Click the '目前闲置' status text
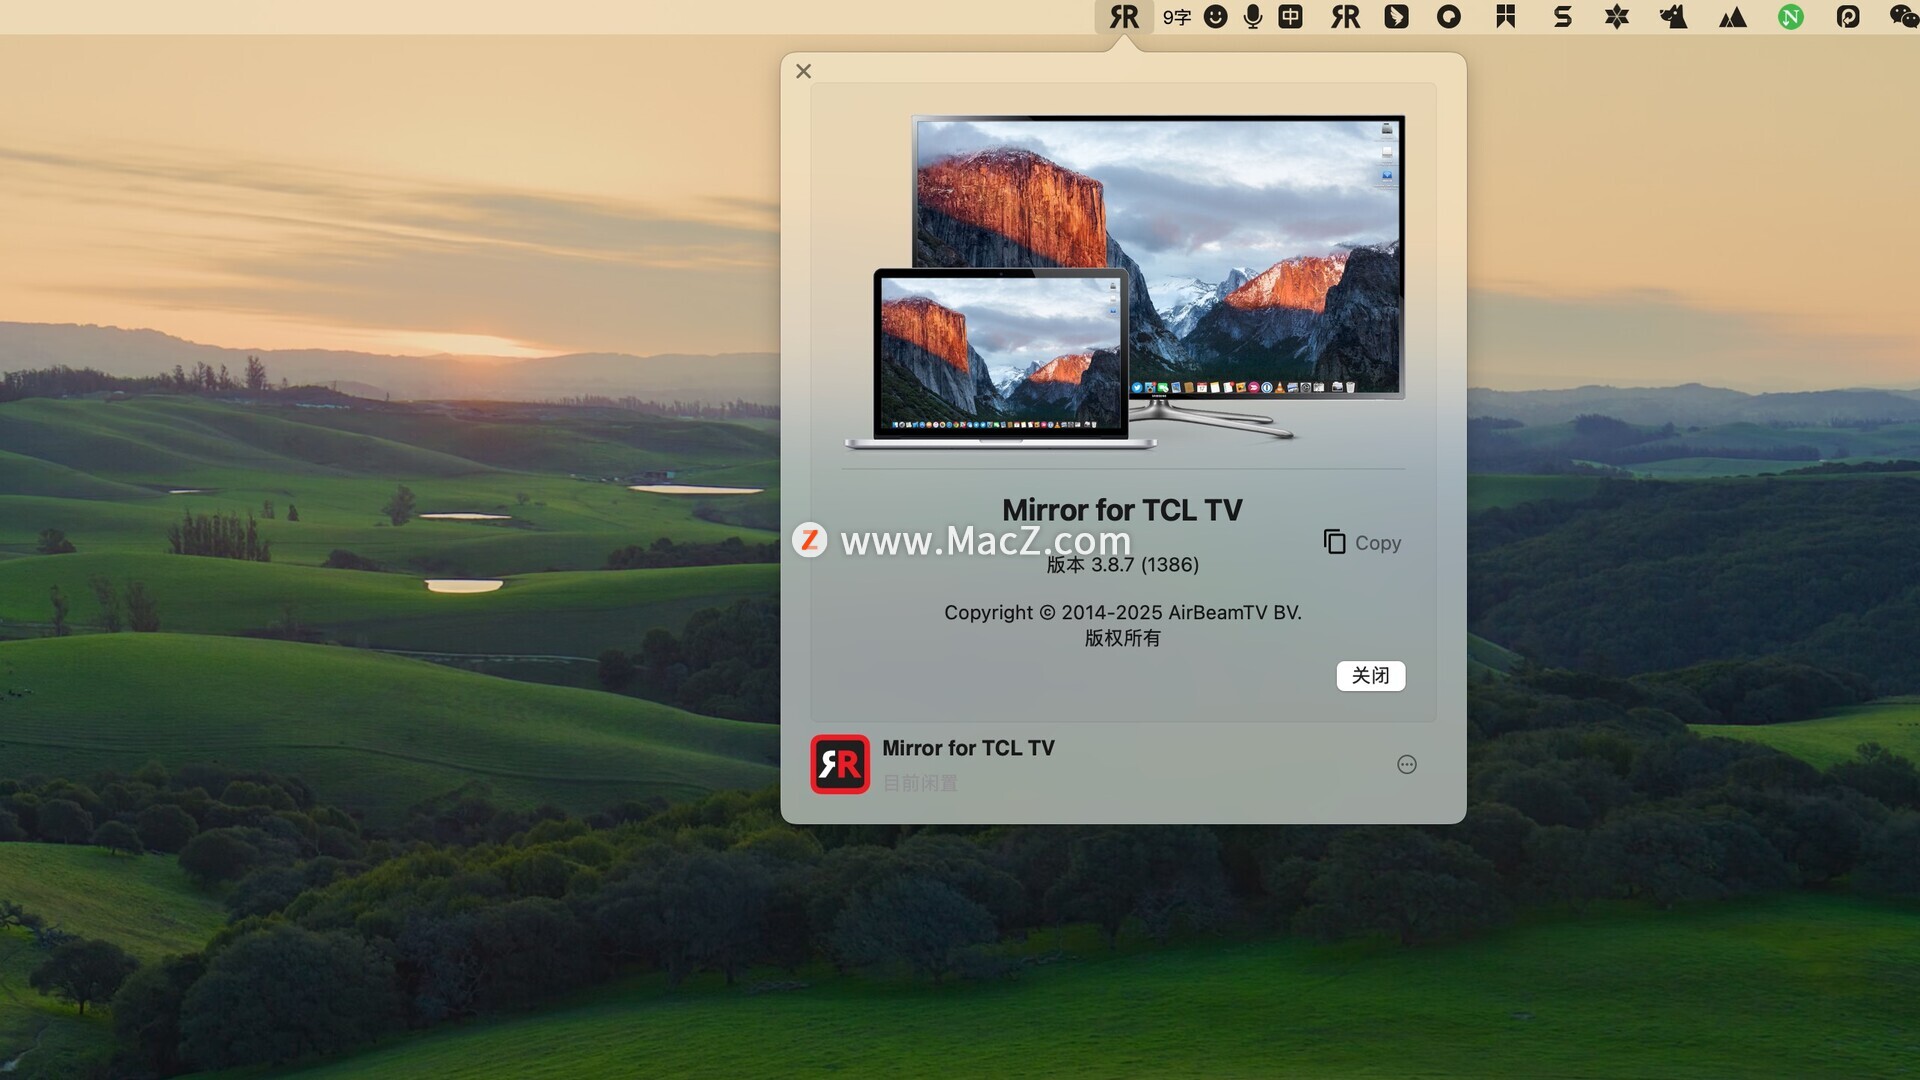1920x1080 pixels. coord(920,783)
